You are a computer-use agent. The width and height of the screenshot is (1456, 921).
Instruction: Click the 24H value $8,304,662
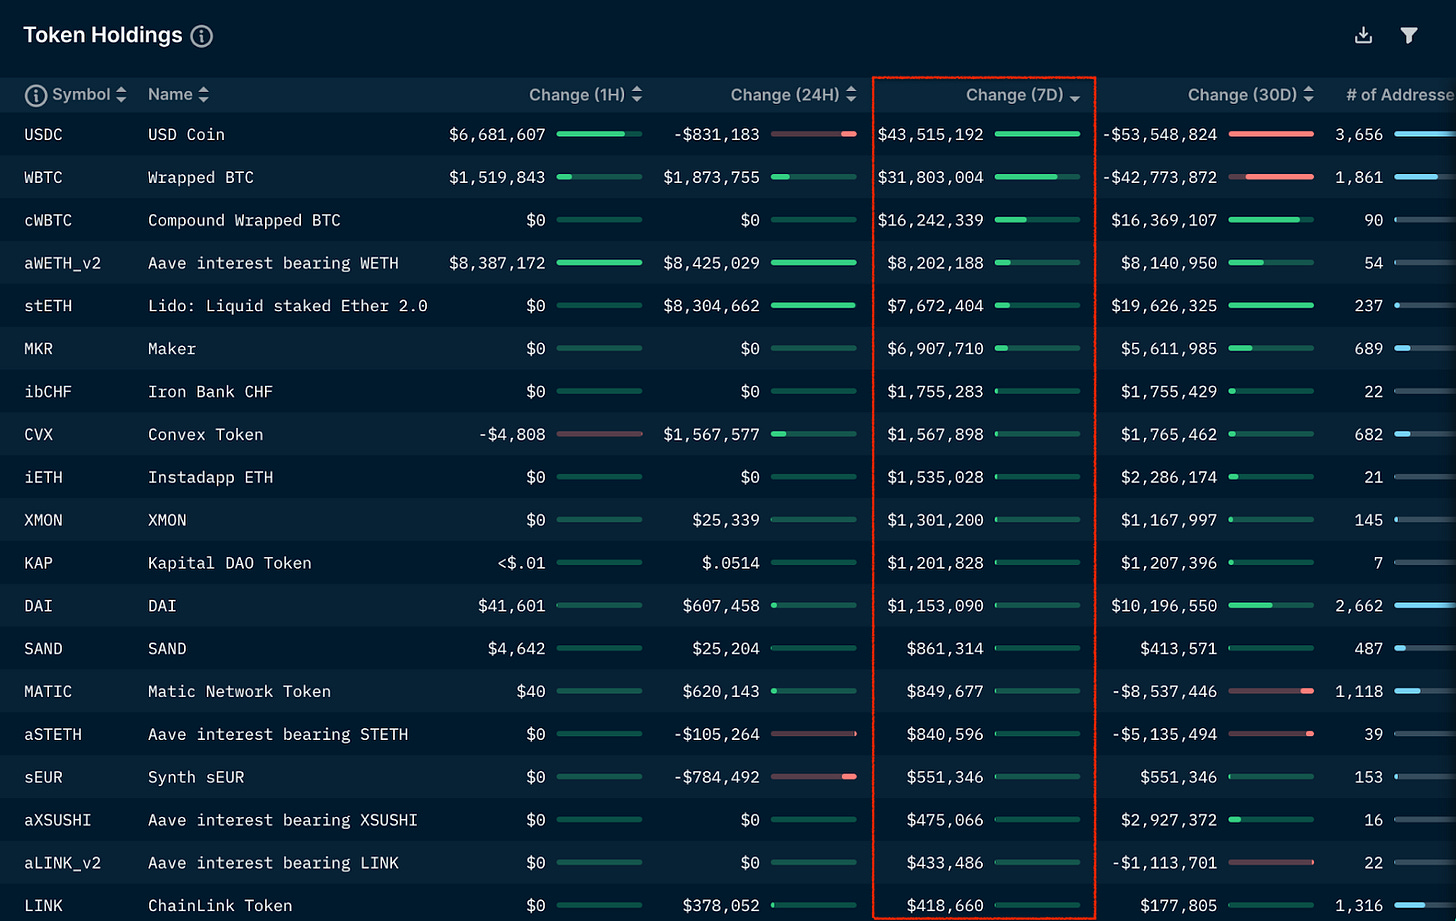(x=711, y=306)
